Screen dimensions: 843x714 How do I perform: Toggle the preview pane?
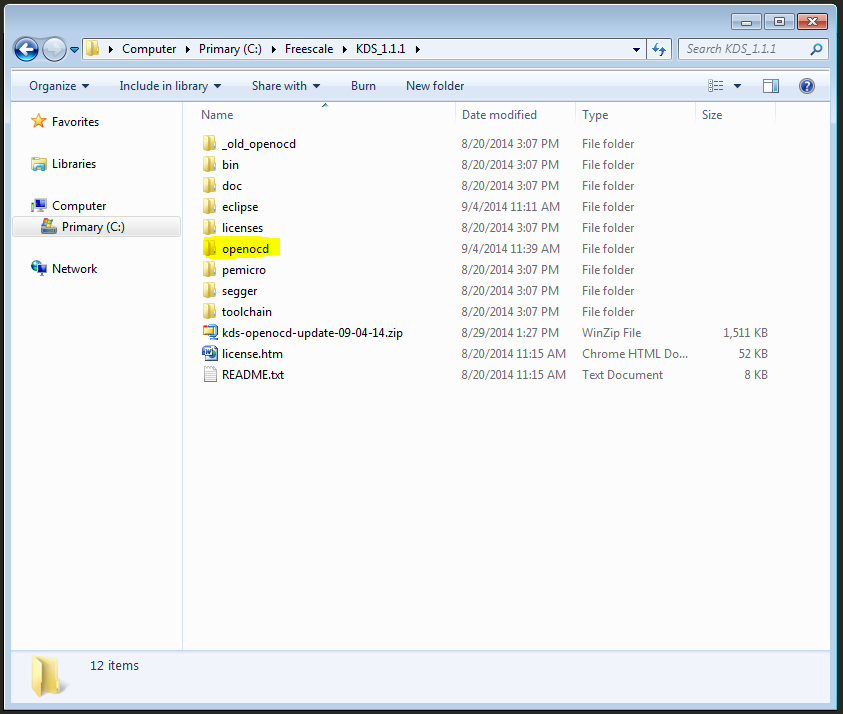click(771, 86)
